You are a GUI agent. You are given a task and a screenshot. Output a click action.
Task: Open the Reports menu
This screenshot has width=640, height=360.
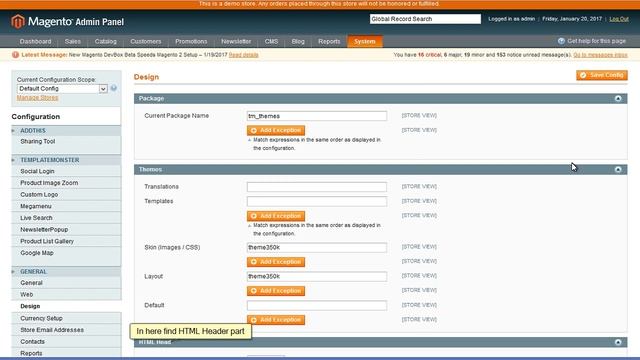click(x=329, y=41)
